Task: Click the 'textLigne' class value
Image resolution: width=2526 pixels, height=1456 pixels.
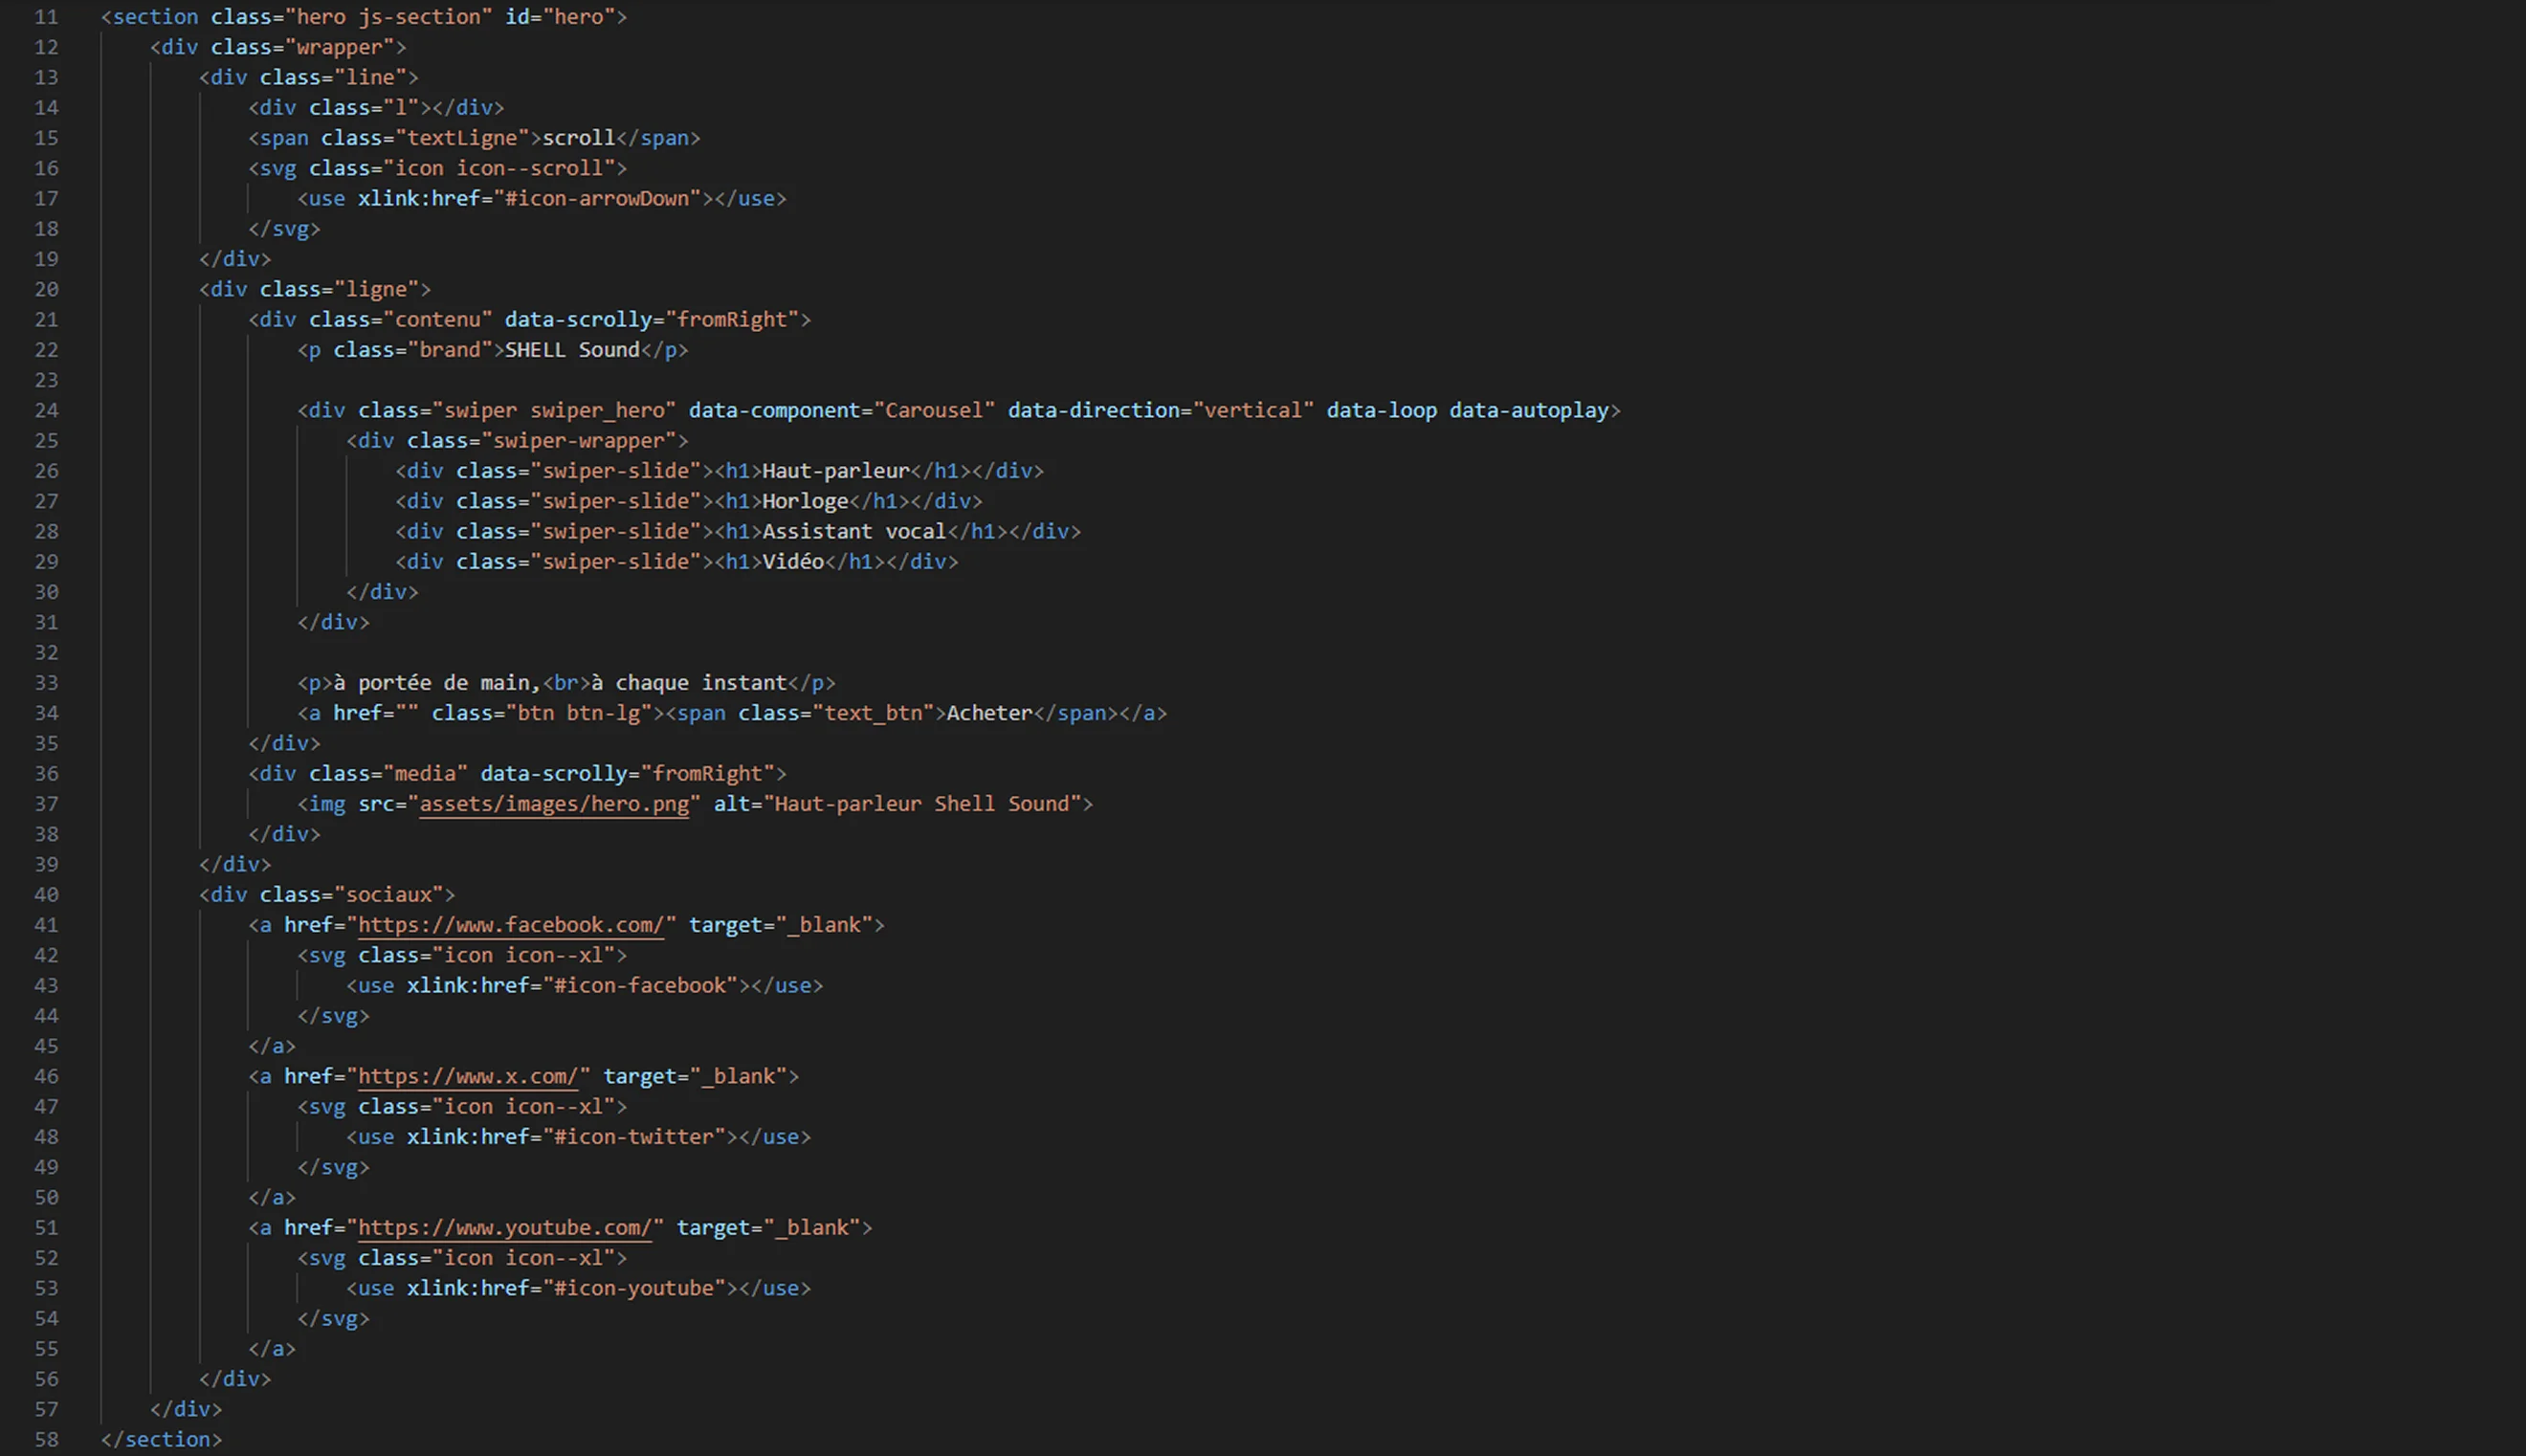Action: click(462, 138)
